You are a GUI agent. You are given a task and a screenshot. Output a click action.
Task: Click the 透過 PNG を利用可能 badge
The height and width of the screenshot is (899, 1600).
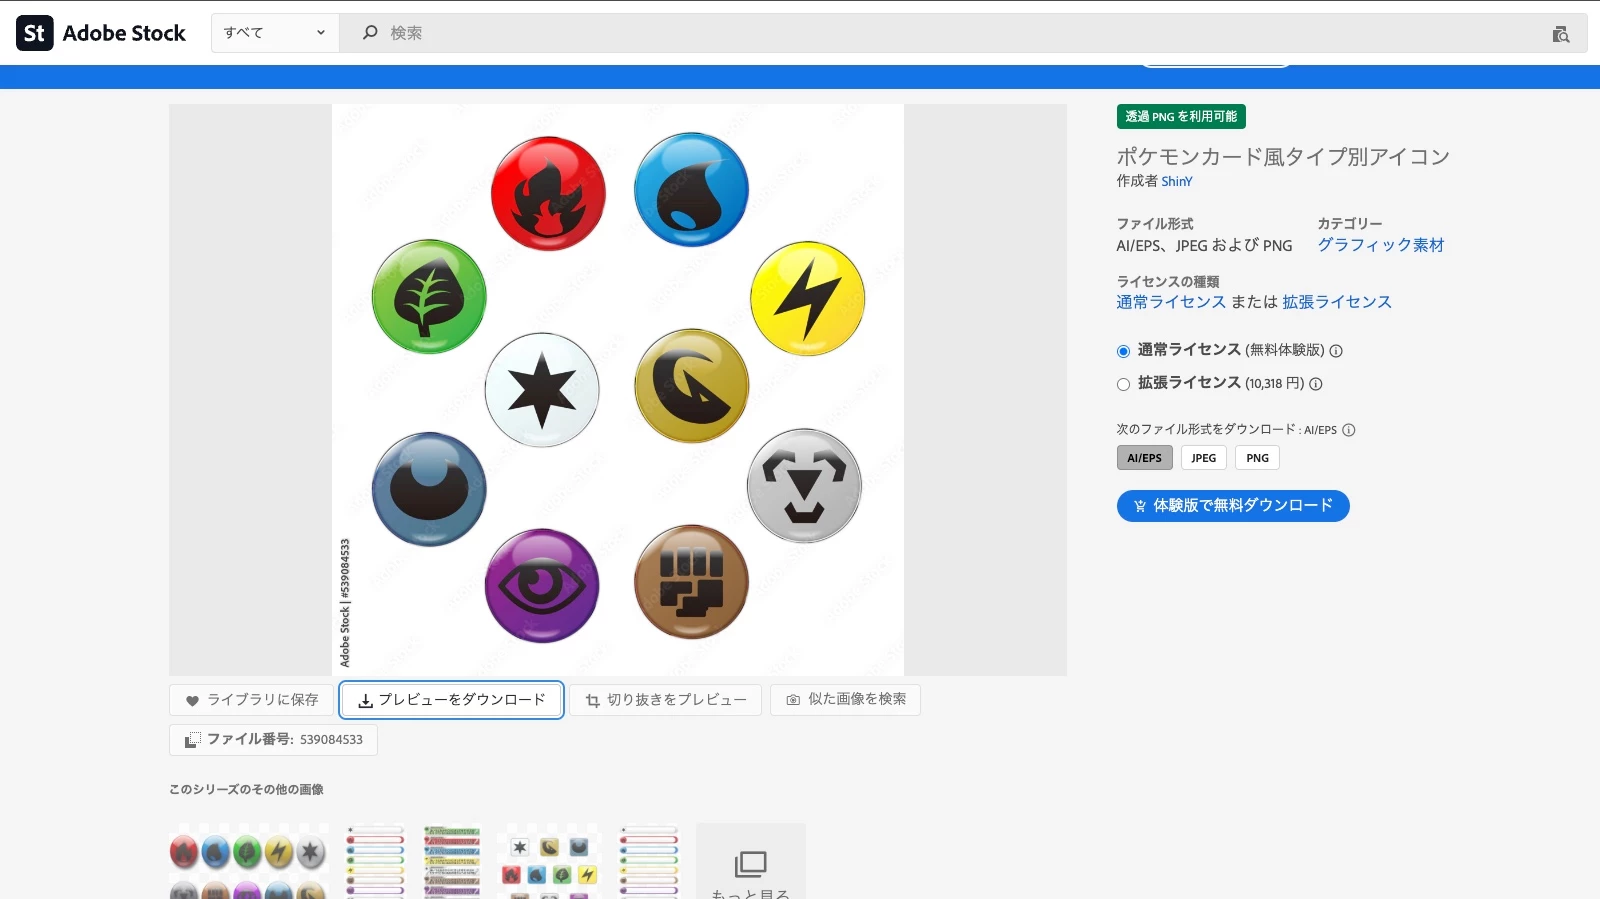coord(1181,117)
